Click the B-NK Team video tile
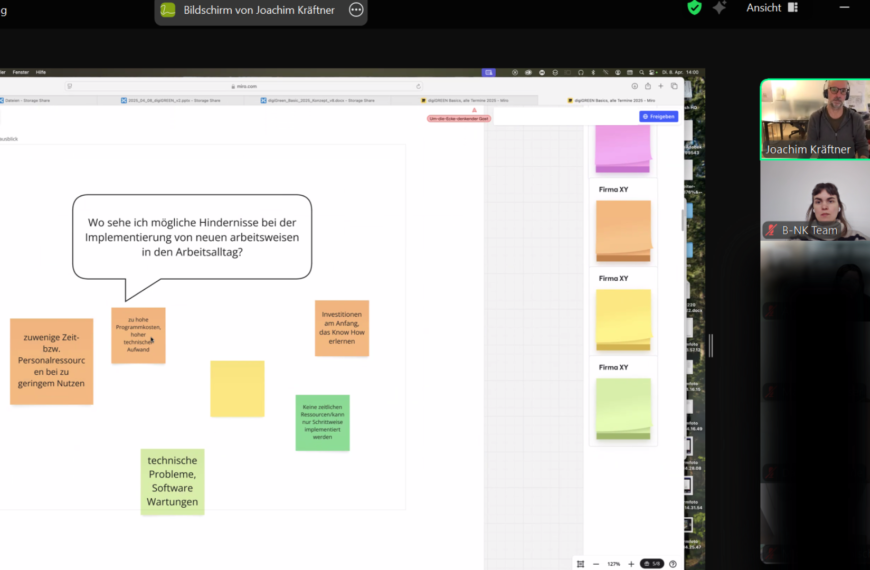The height and width of the screenshot is (570, 870). (815, 200)
